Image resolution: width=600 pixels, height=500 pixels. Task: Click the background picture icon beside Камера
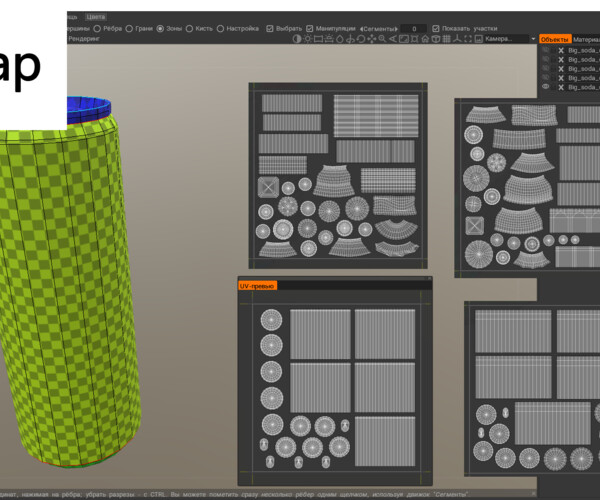pos(479,39)
